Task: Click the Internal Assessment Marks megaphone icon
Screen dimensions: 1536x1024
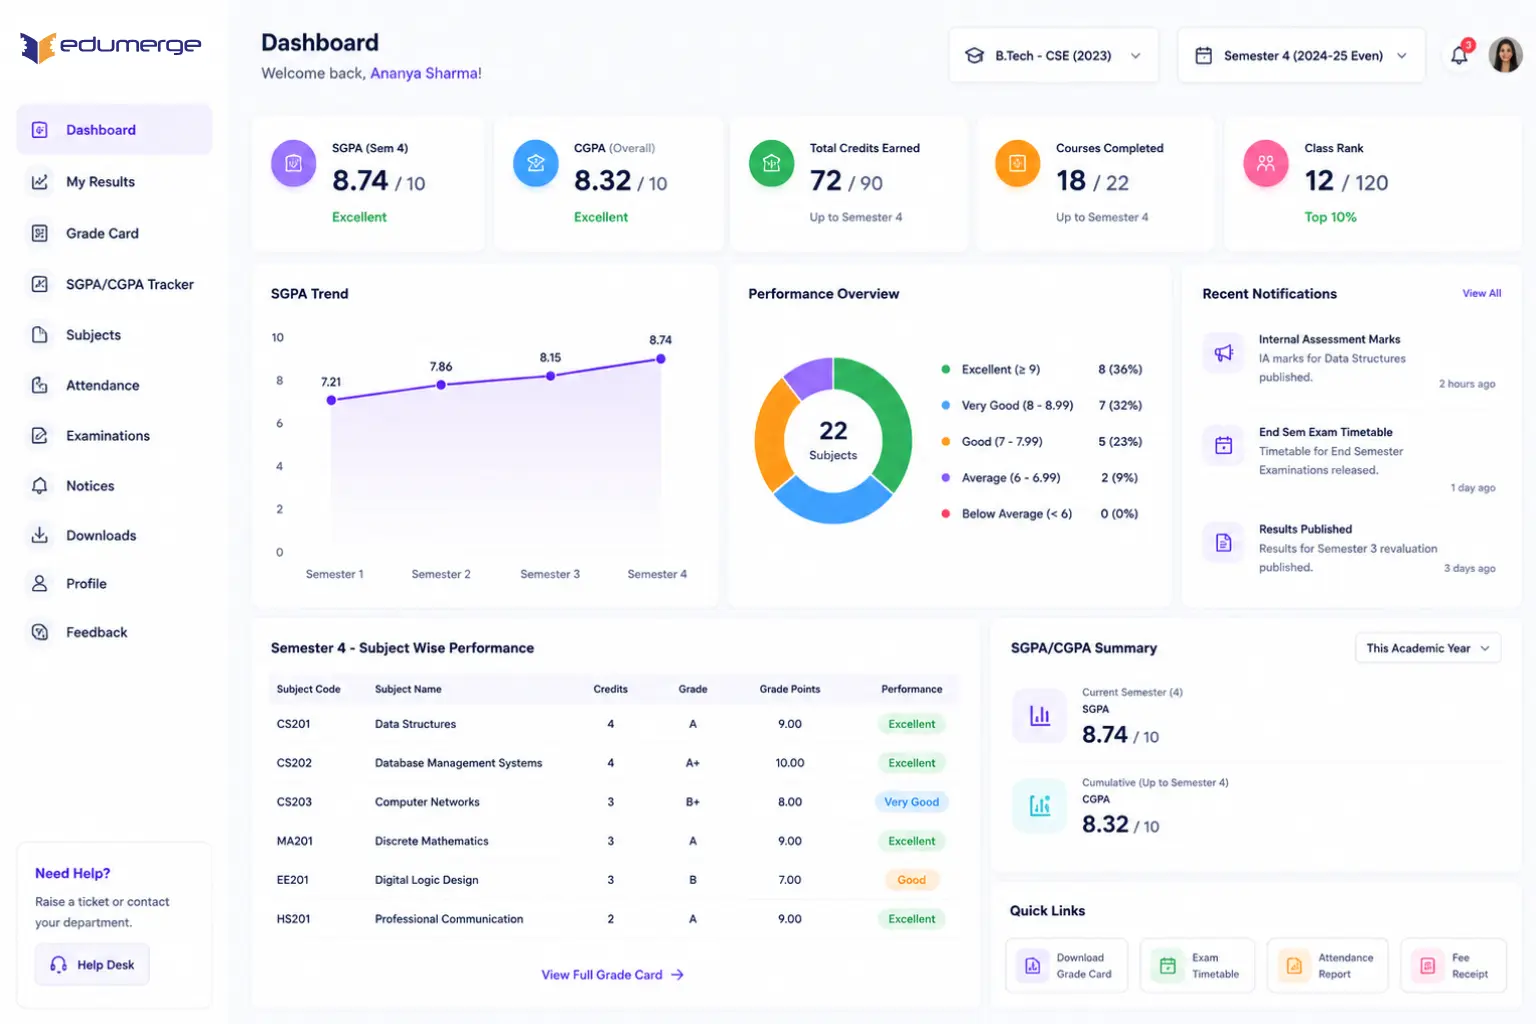Action: (x=1224, y=352)
